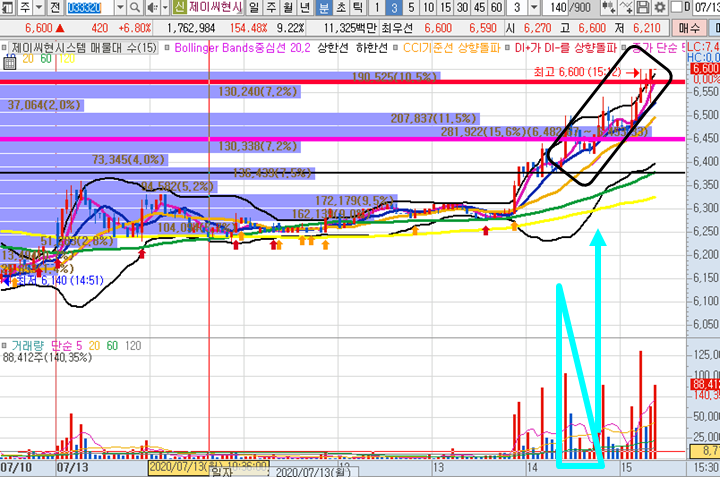
Task: Toggle the 거래량 volume panel marker
Action: click(x=5, y=346)
